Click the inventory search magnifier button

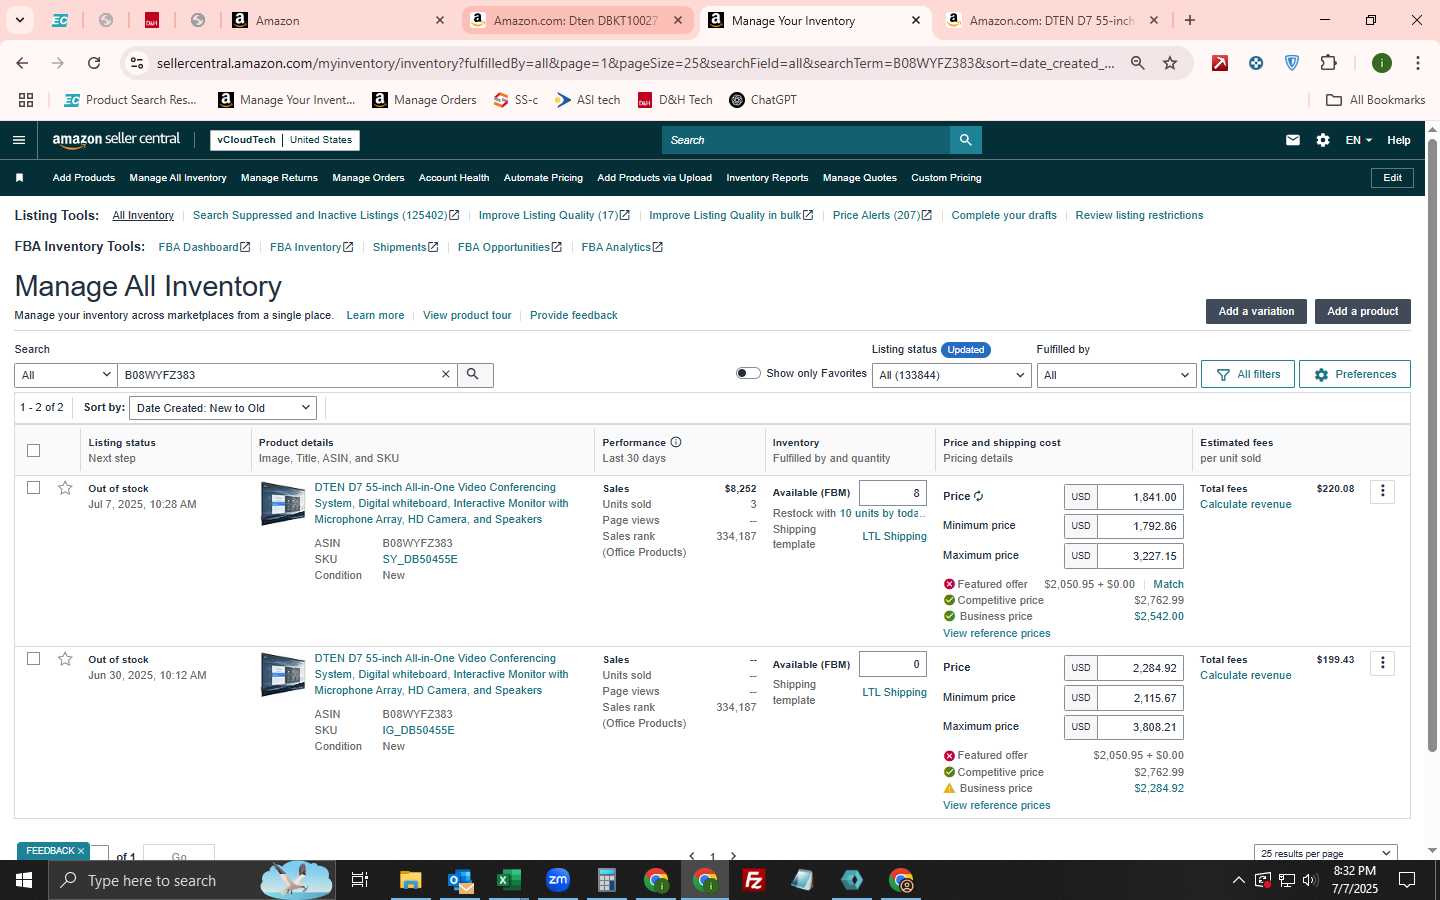474,374
